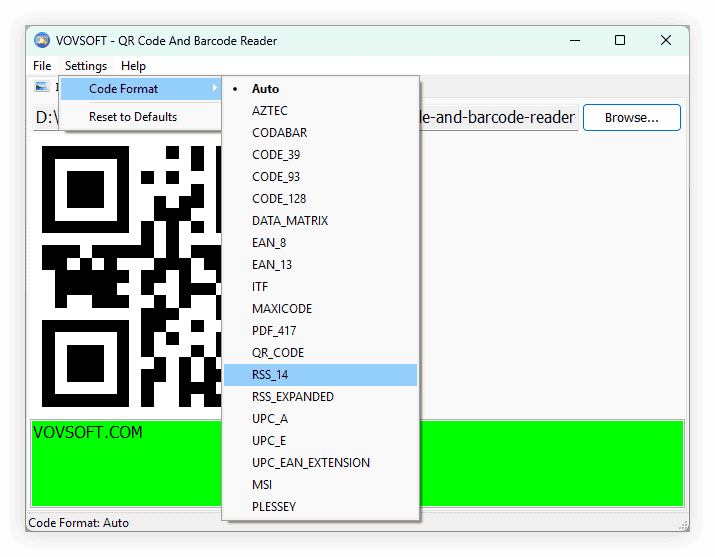Minimize the VOVSOFT window
Image resolution: width=715 pixels, height=557 pixels.
pos(575,40)
